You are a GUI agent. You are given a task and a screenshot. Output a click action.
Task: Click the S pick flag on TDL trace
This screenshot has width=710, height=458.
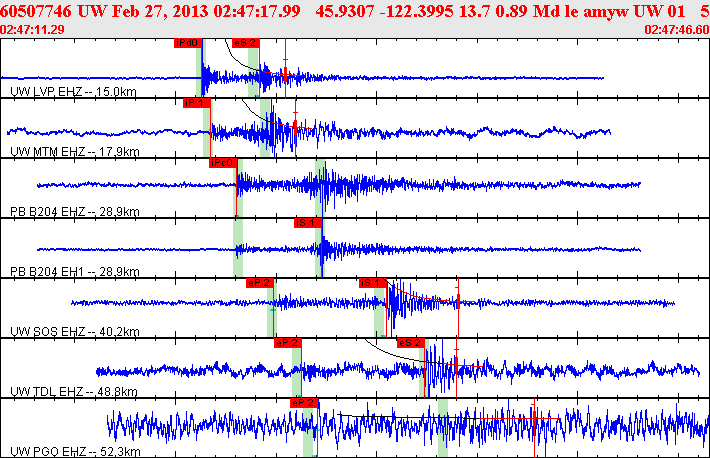(x=410, y=342)
